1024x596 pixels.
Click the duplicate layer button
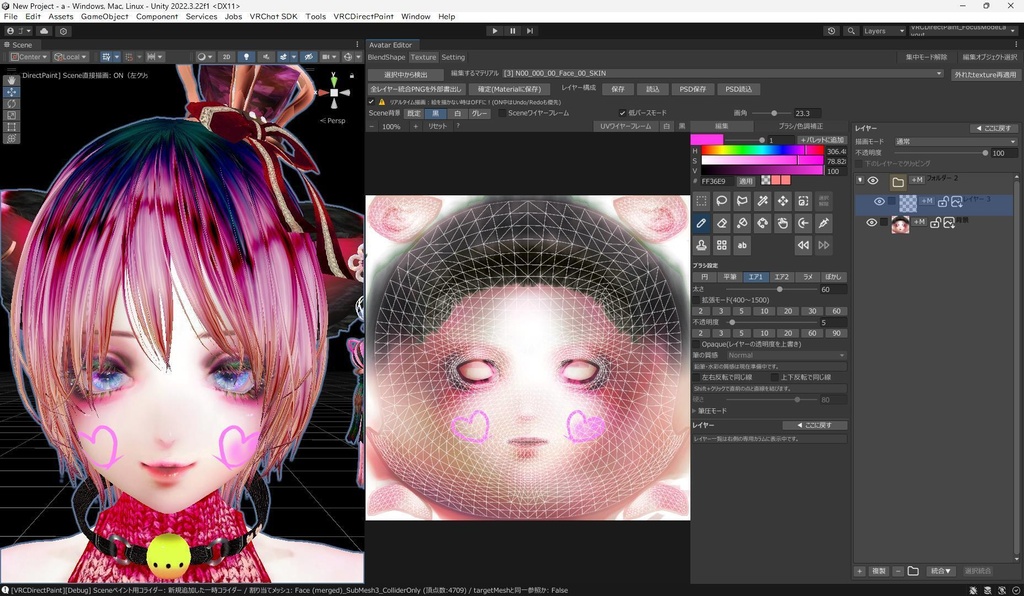pos(879,571)
